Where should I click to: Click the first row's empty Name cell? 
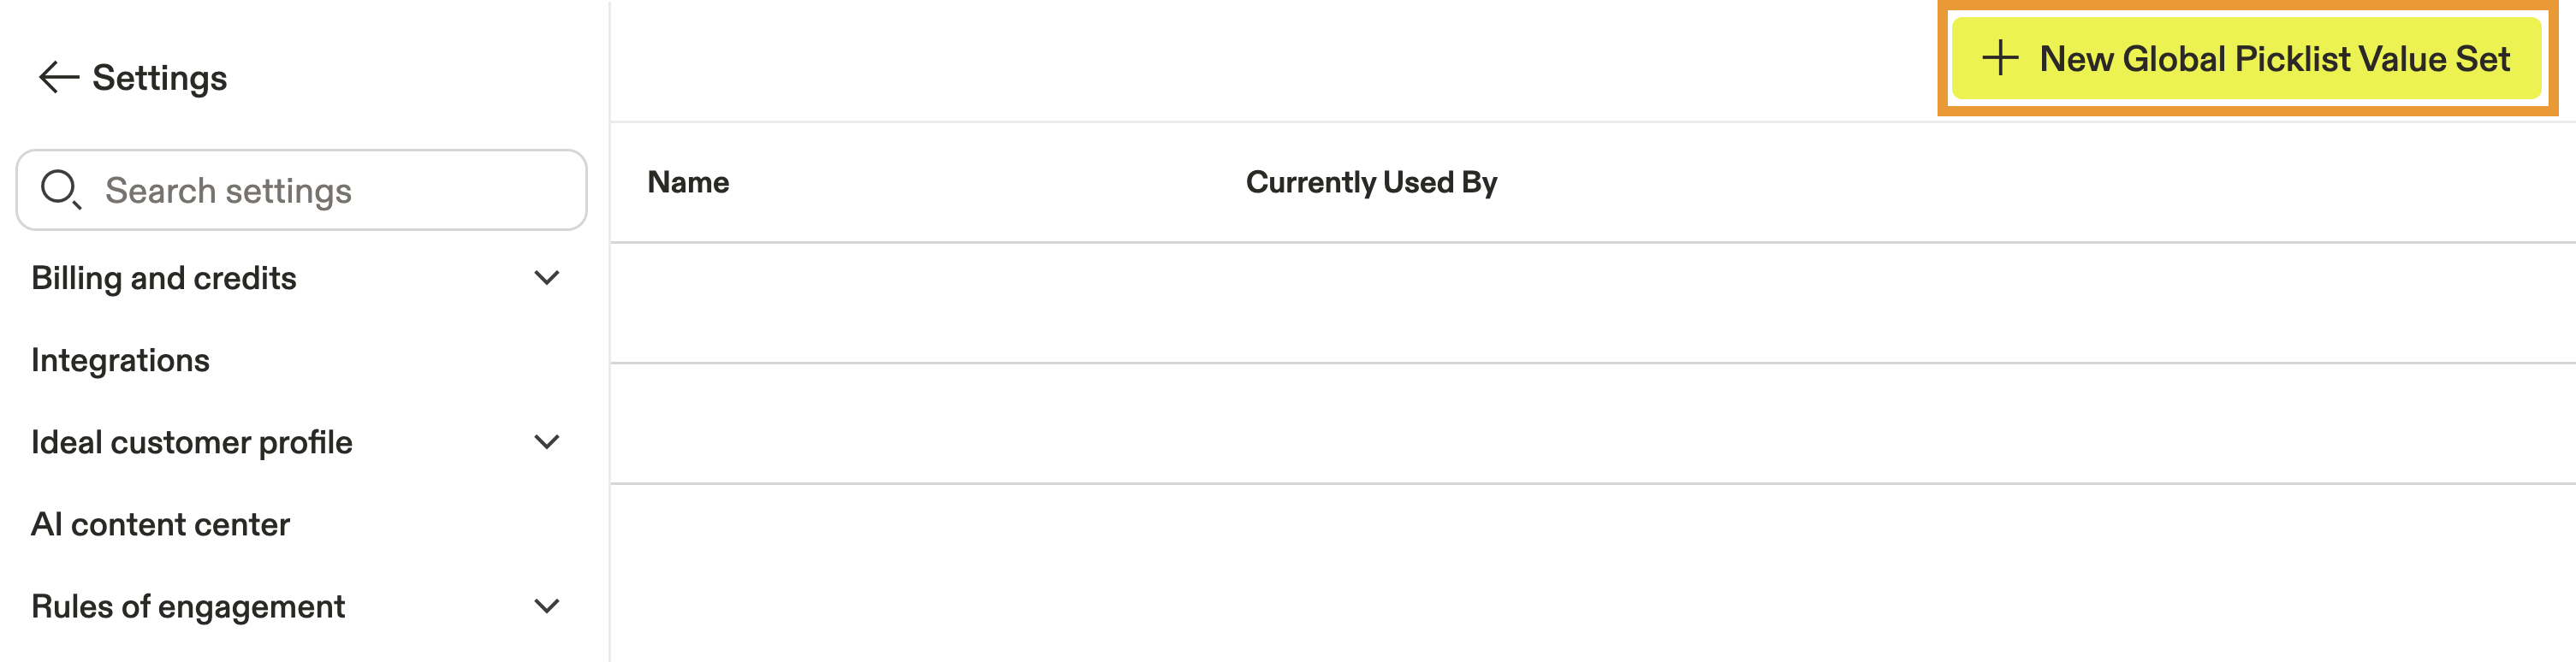(x=900, y=303)
